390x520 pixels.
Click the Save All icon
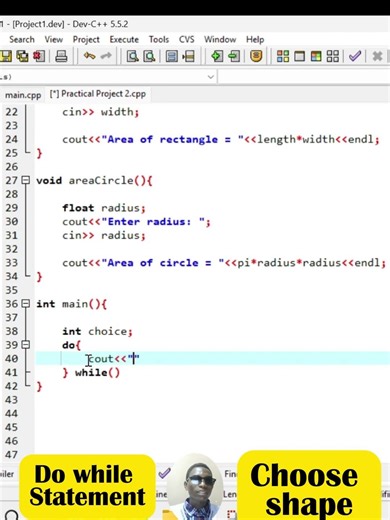click(22, 56)
